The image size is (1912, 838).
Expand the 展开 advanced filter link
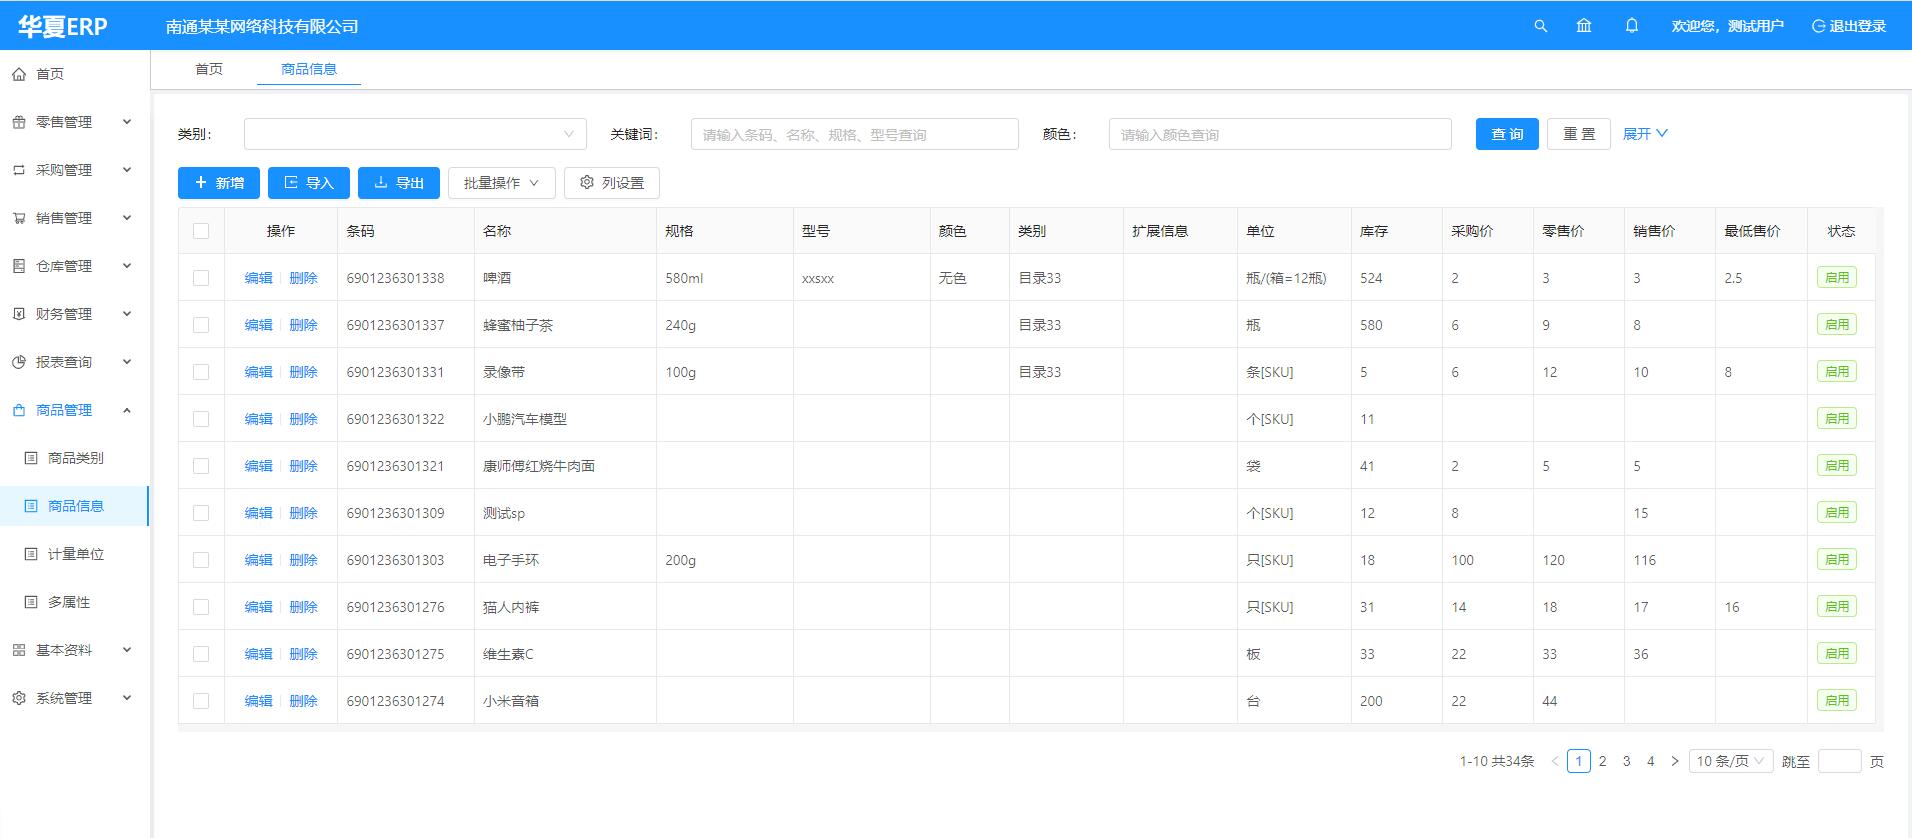point(1644,134)
